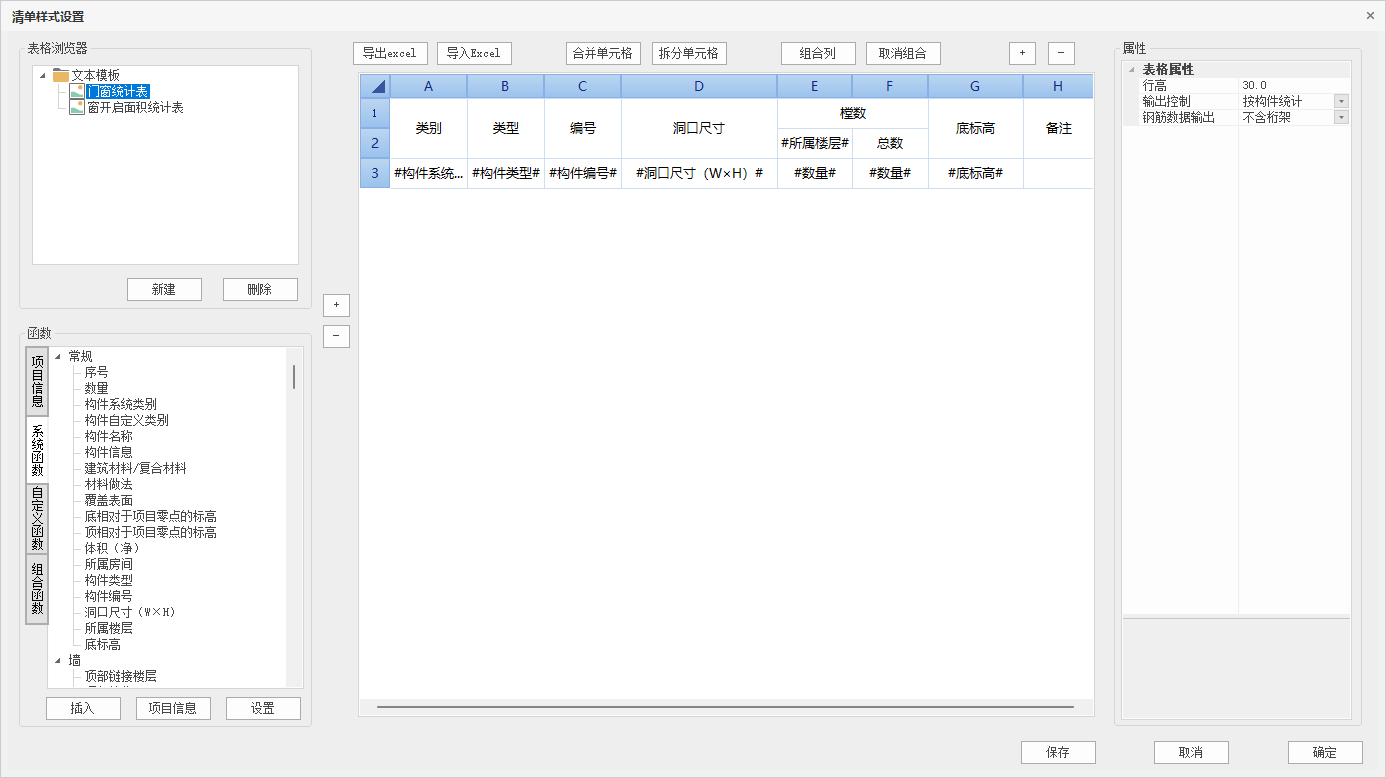The image size is (1386, 778).
Task: Click the 门窗统计表 template icon
Action: [x=77, y=91]
